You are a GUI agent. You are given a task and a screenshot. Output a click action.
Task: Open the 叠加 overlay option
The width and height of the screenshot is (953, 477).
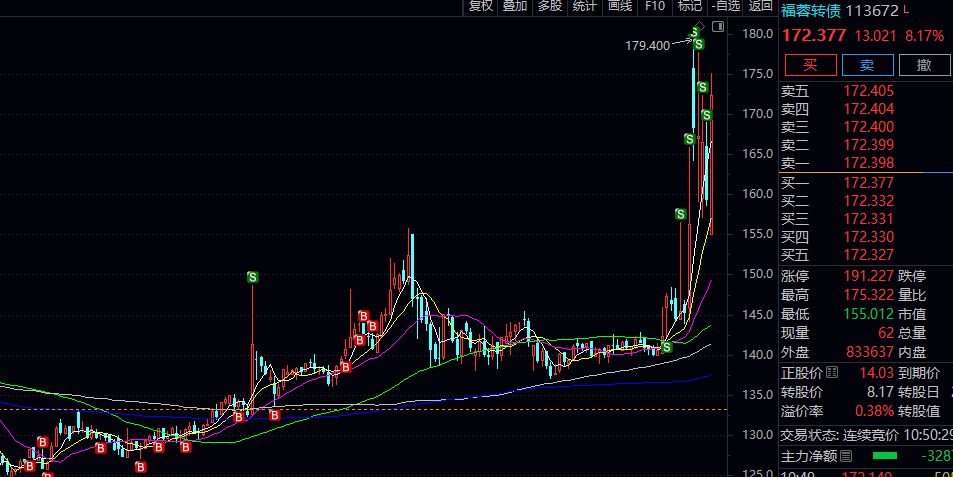tap(515, 6)
